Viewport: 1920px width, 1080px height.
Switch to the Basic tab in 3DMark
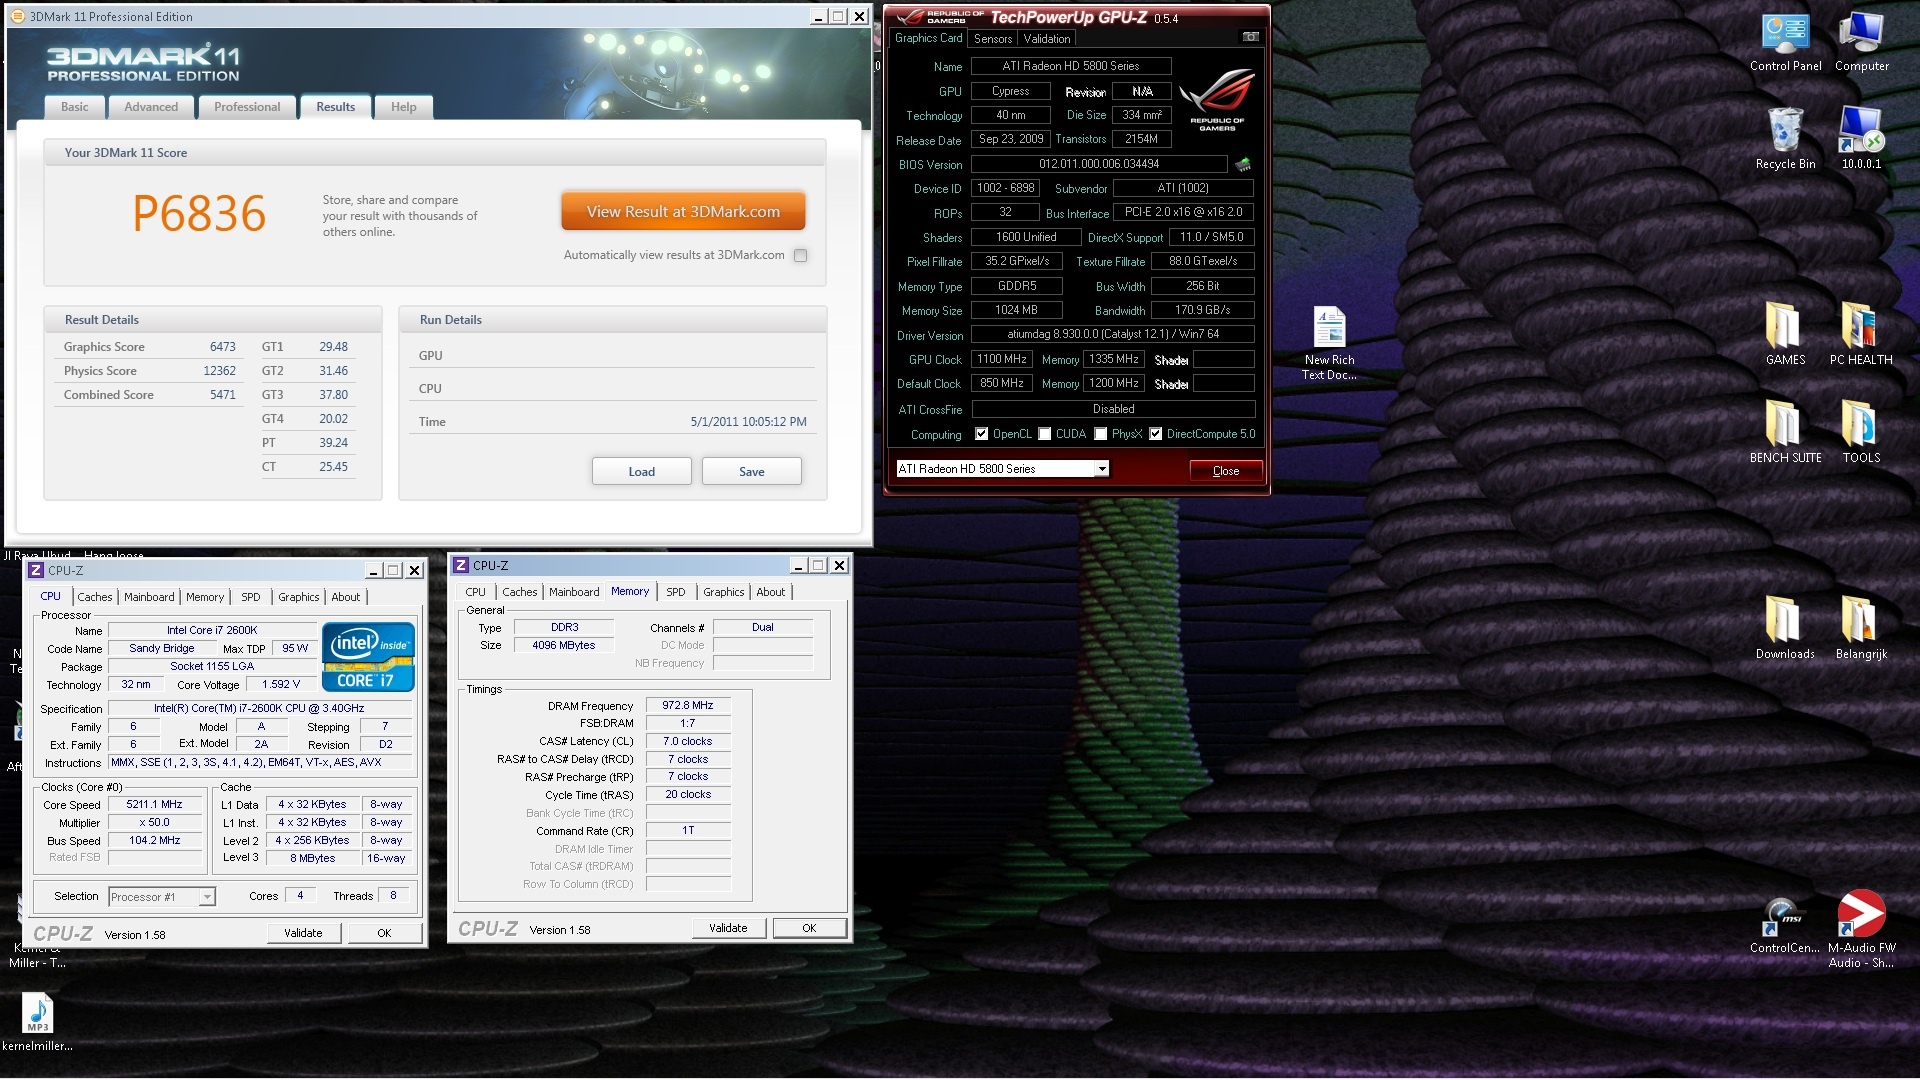[75, 107]
